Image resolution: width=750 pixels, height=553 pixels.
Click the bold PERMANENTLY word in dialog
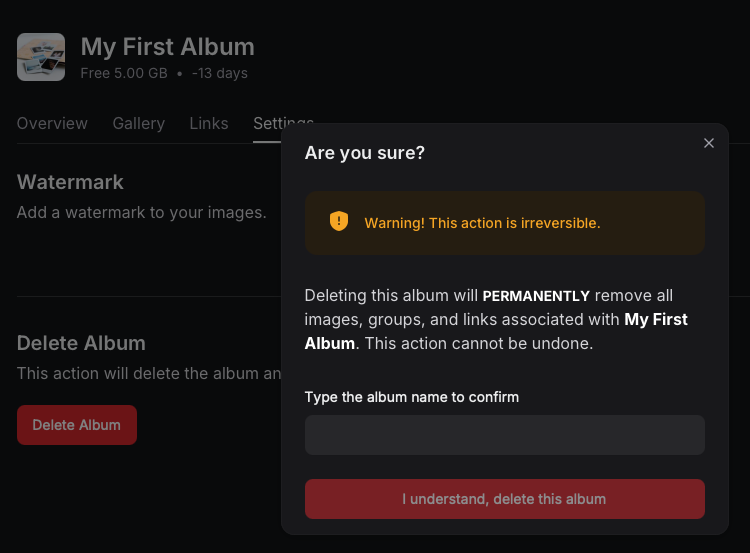pyautogui.click(x=536, y=296)
